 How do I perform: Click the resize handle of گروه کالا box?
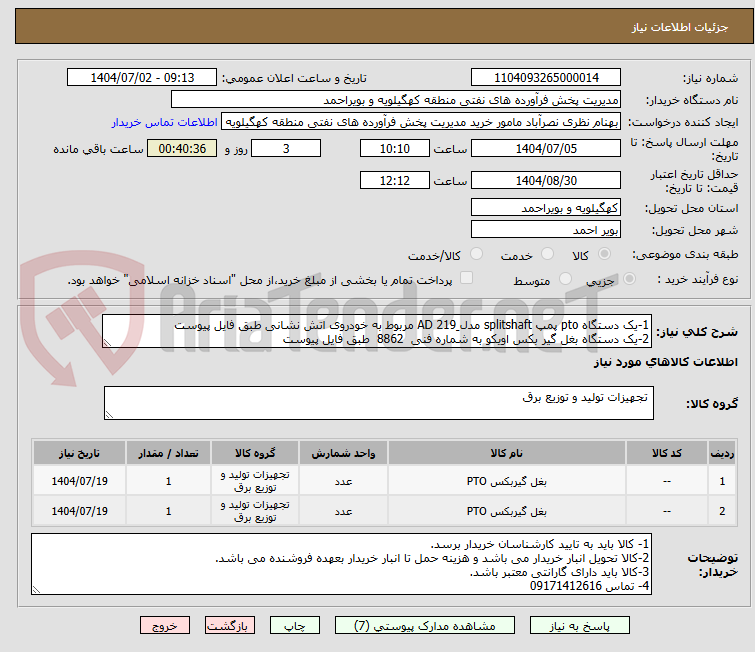109,415
